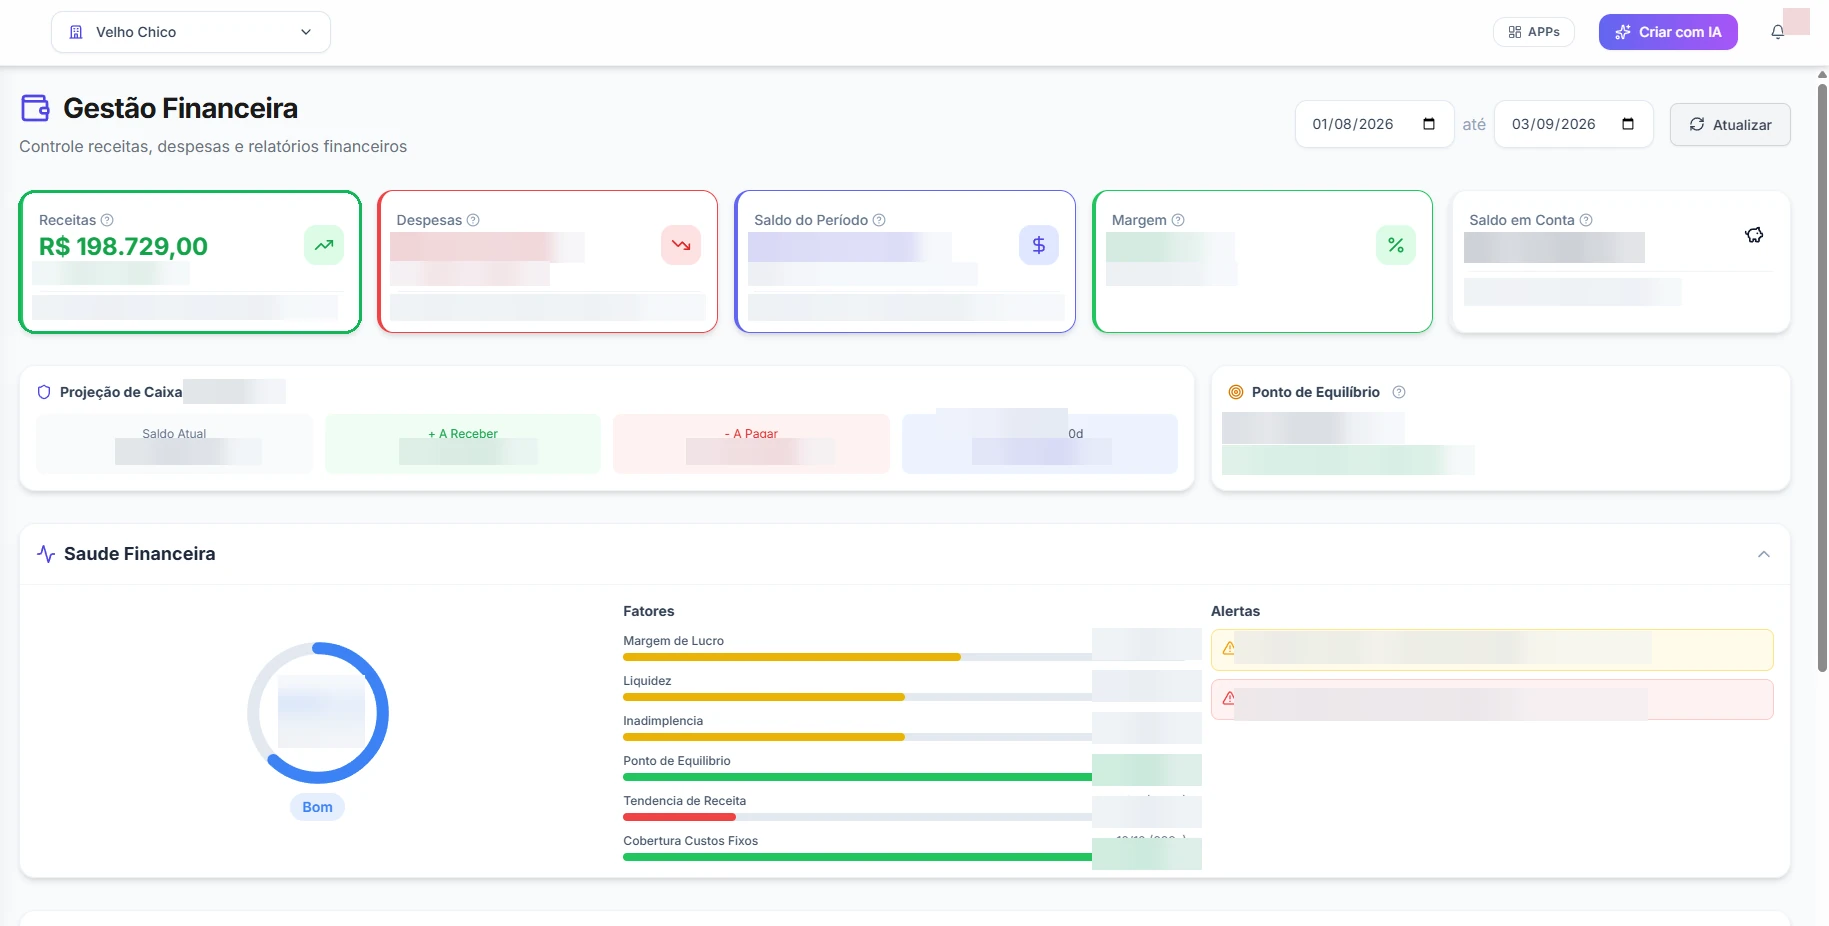Viewport: 1829px width, 926px height.
Task: Click the - A Pagar projection box
Action: pyautogui.click(x=751, y=444)
